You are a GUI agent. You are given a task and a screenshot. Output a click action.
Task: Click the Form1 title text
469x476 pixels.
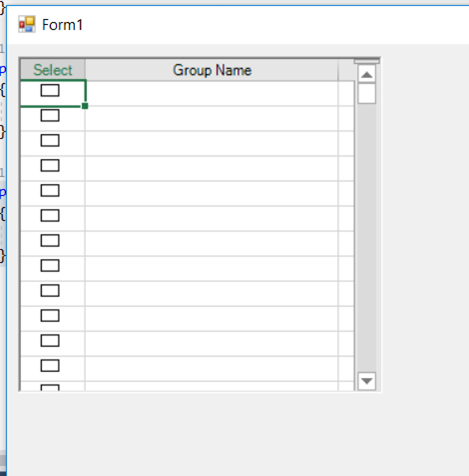pyautogui.click(x=62, y=25)
